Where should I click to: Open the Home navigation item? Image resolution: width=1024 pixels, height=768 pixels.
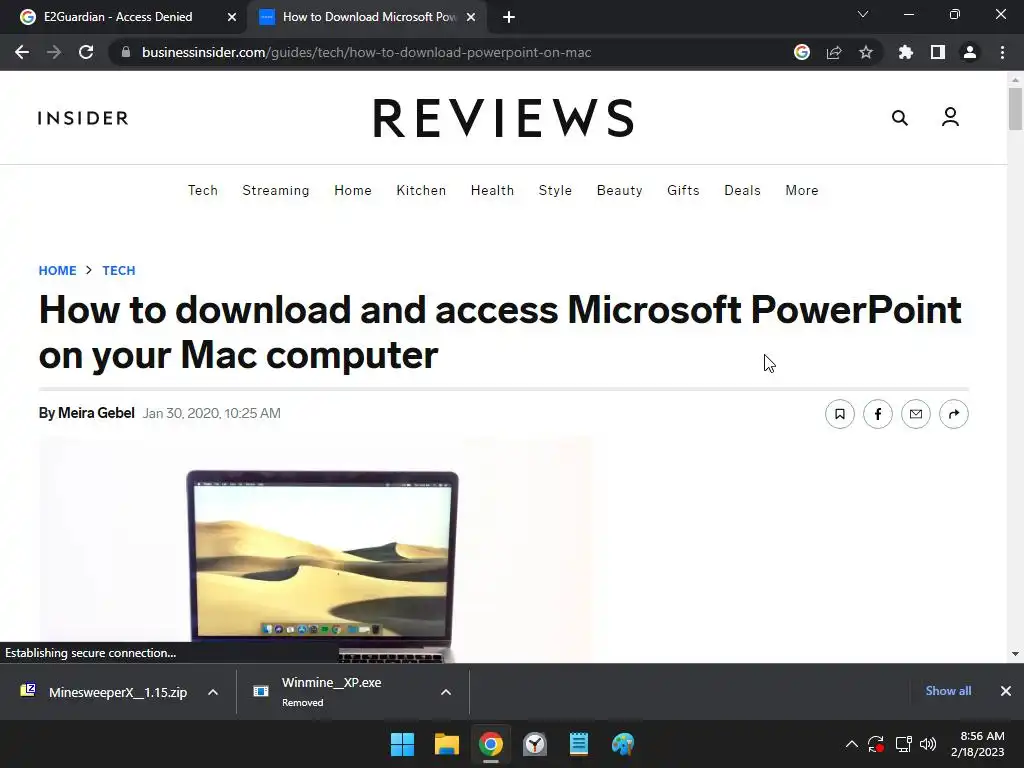tap(353, 191)
